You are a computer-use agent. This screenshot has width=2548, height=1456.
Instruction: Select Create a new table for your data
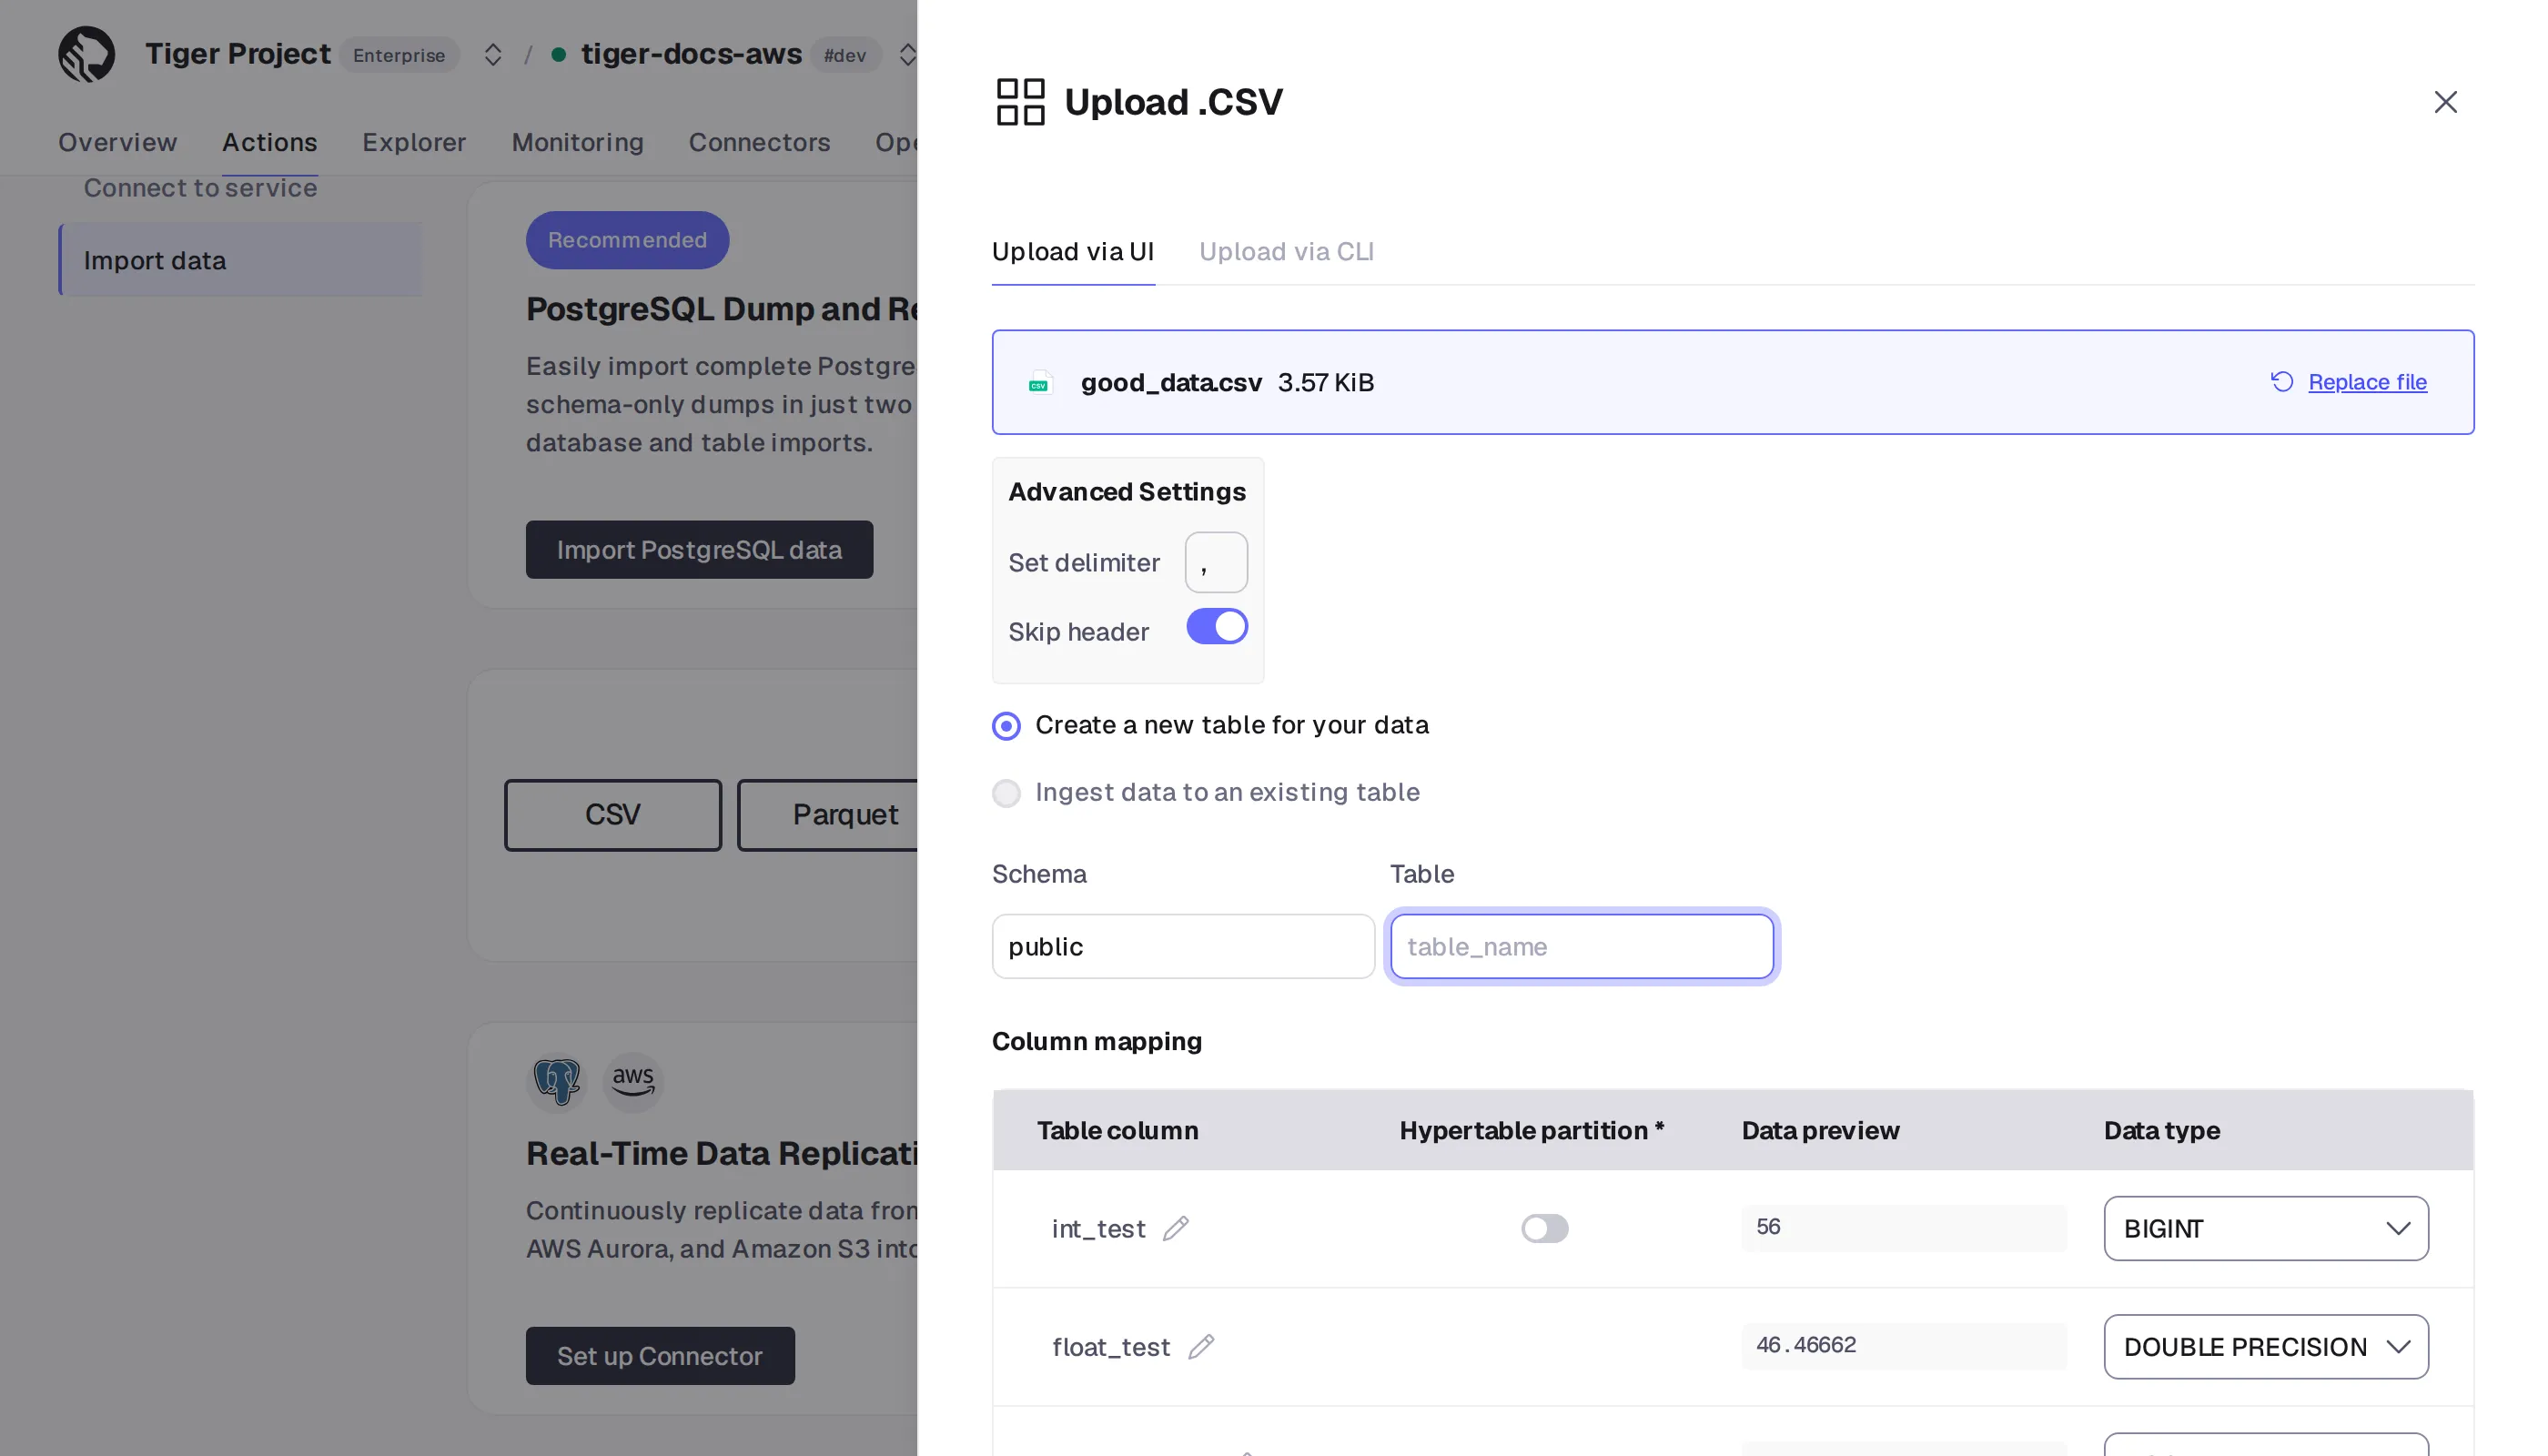coord(1006,725)
